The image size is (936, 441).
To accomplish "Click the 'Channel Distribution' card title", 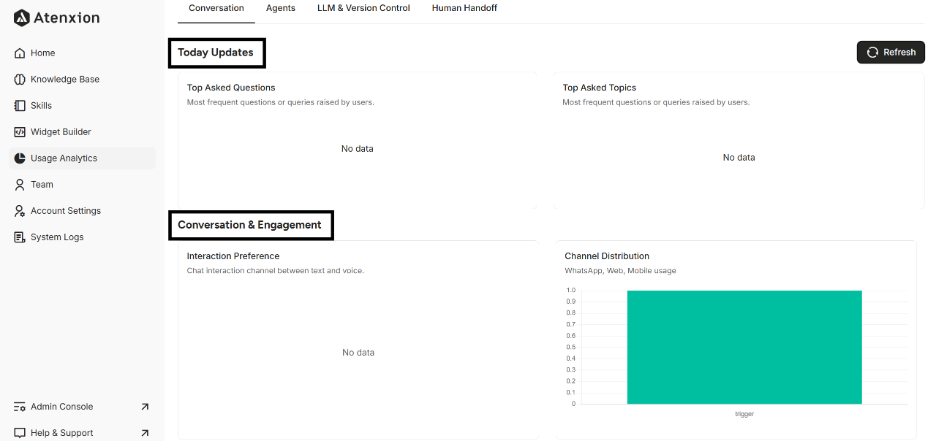I will [x=607, y=256].
